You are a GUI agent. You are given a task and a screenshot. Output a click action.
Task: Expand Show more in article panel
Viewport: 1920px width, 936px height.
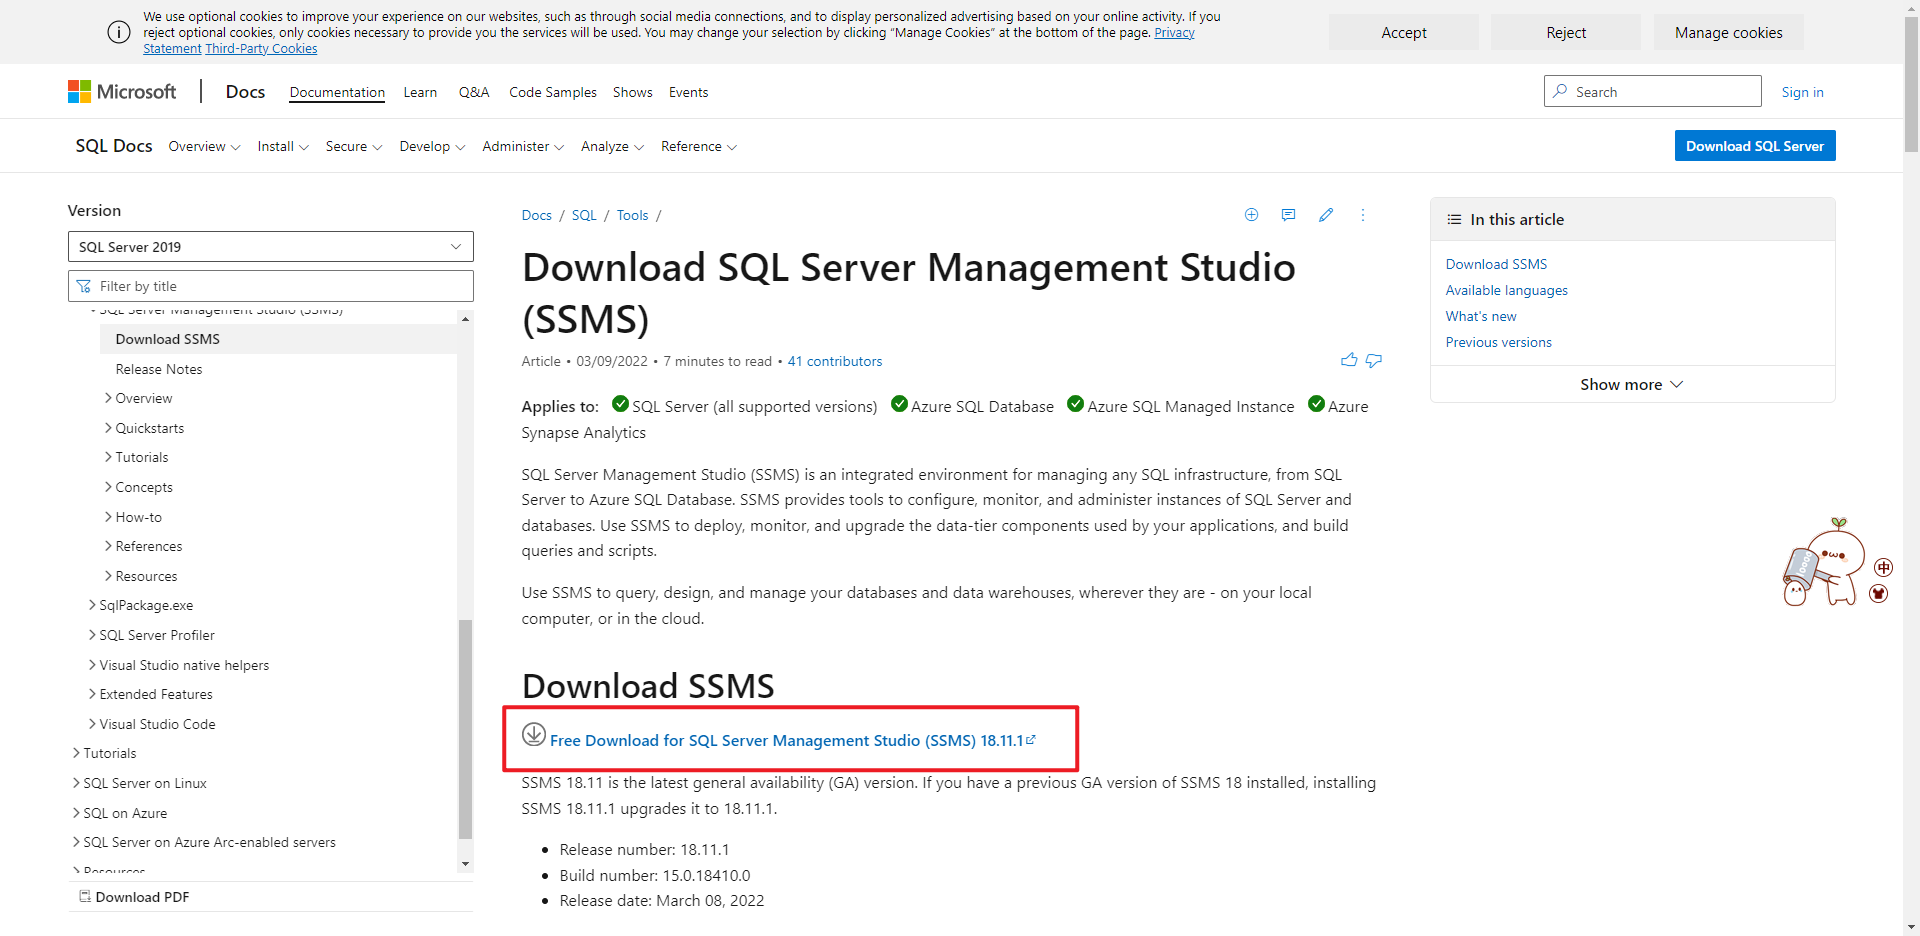coord(1632,384)
